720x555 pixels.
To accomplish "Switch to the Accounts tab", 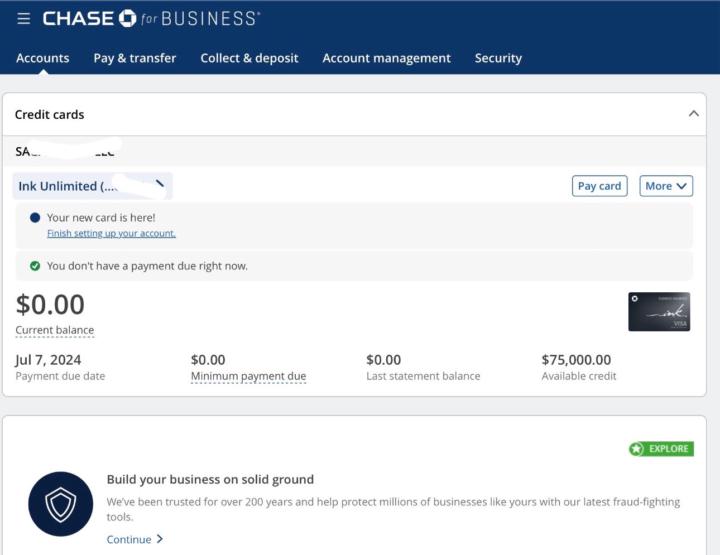I will [43, 58].
